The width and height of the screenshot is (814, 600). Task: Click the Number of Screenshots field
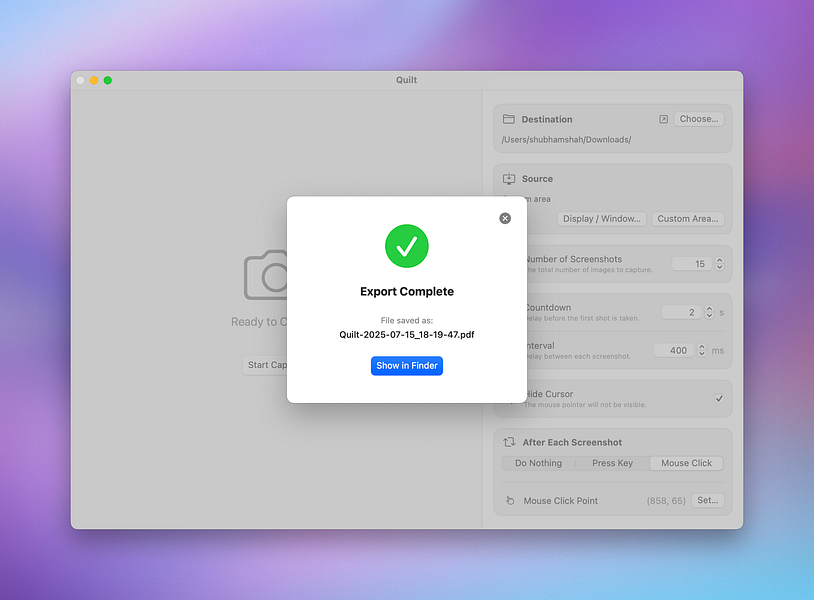[693, 264]
